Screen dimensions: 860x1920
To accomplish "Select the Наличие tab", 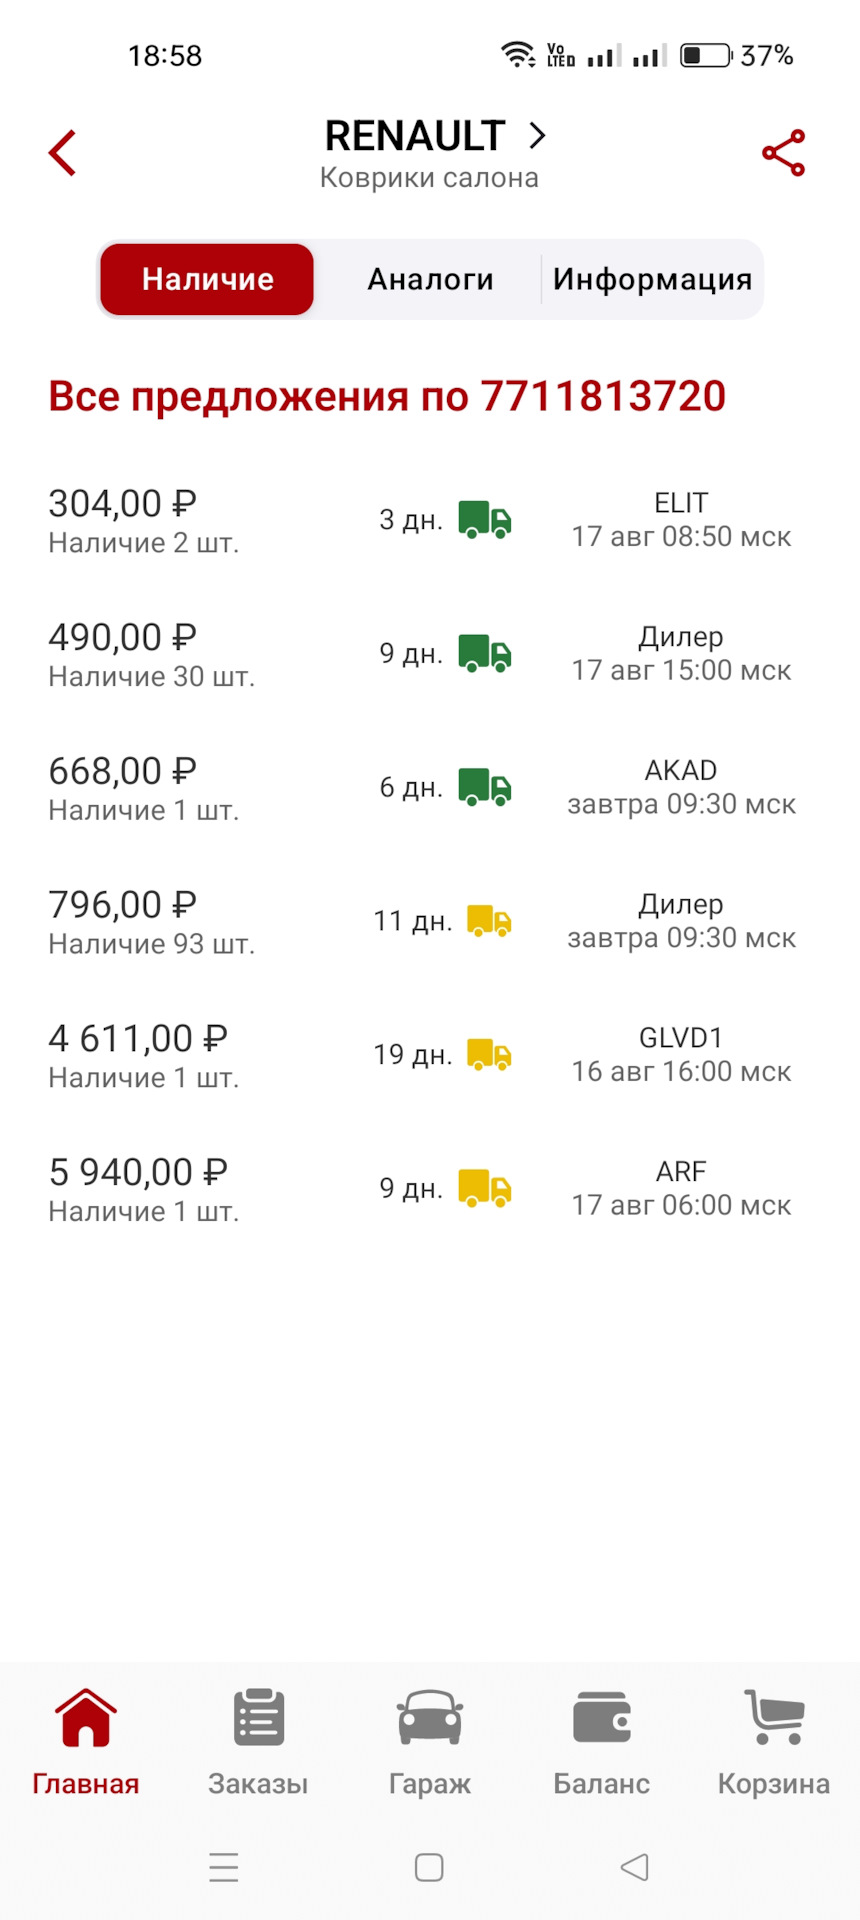I will tap(207, 279).
